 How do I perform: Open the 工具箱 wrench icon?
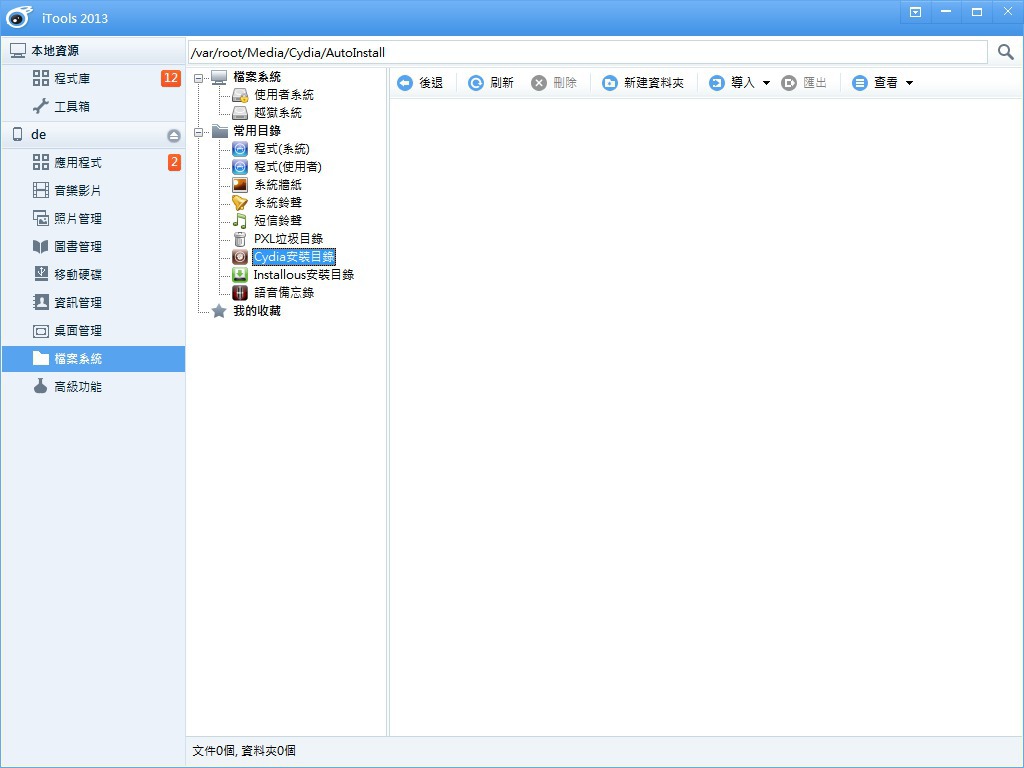coord(40,106)
